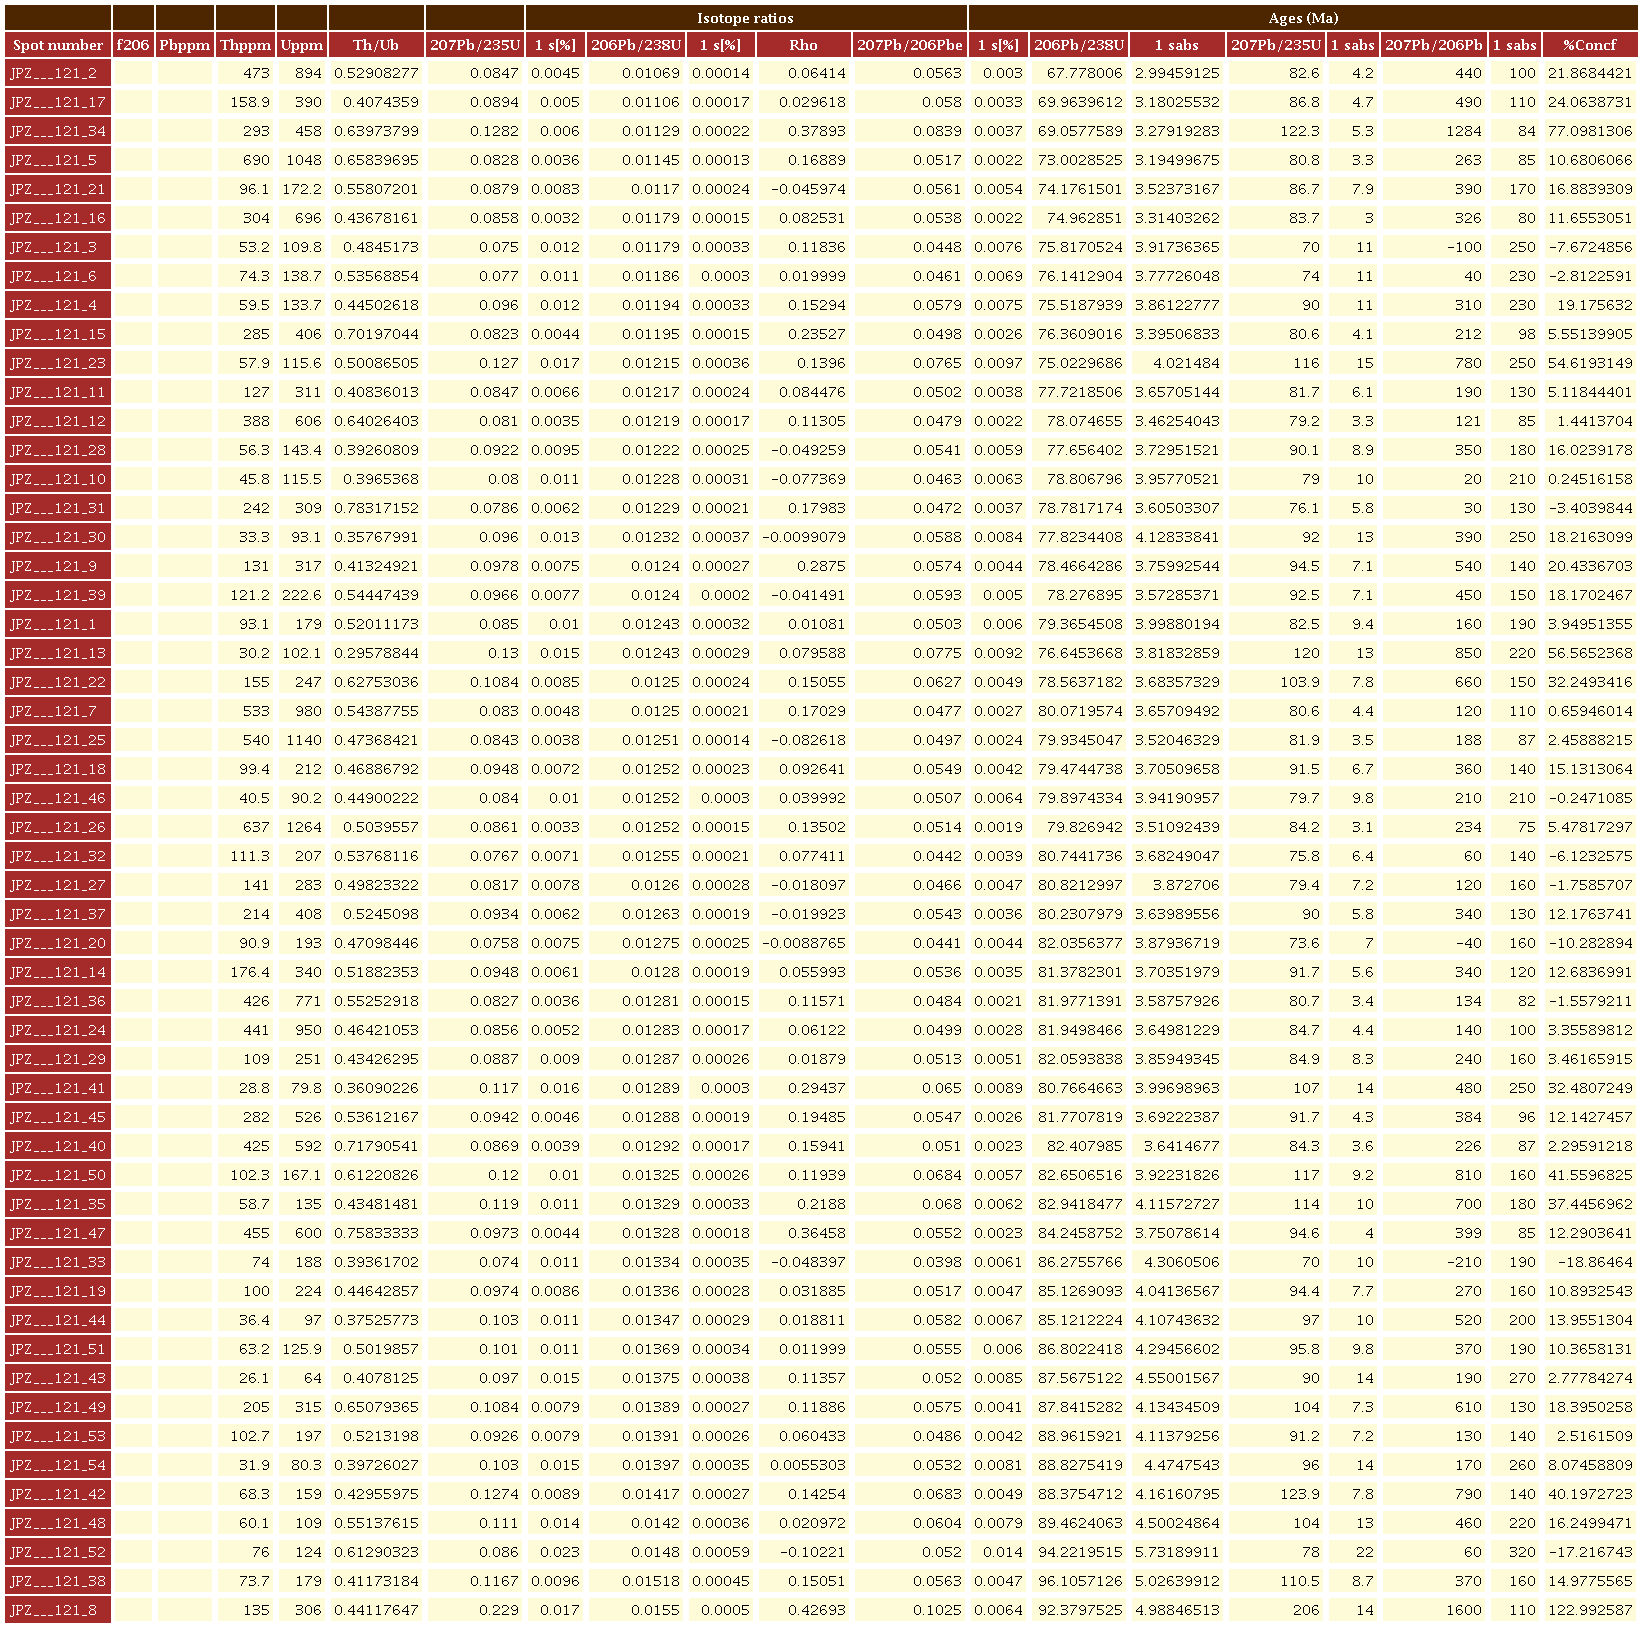Click the Uppm column header
This screenshot has width=1643, height=1628.
click(301, 44)
